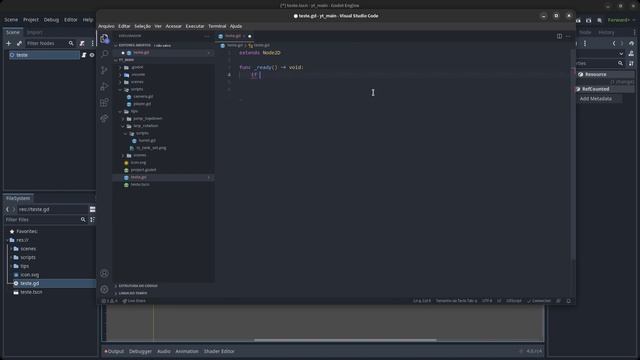Open the Executar menu in VS Code
Viewport: 640px width, 360px height.
195,26
